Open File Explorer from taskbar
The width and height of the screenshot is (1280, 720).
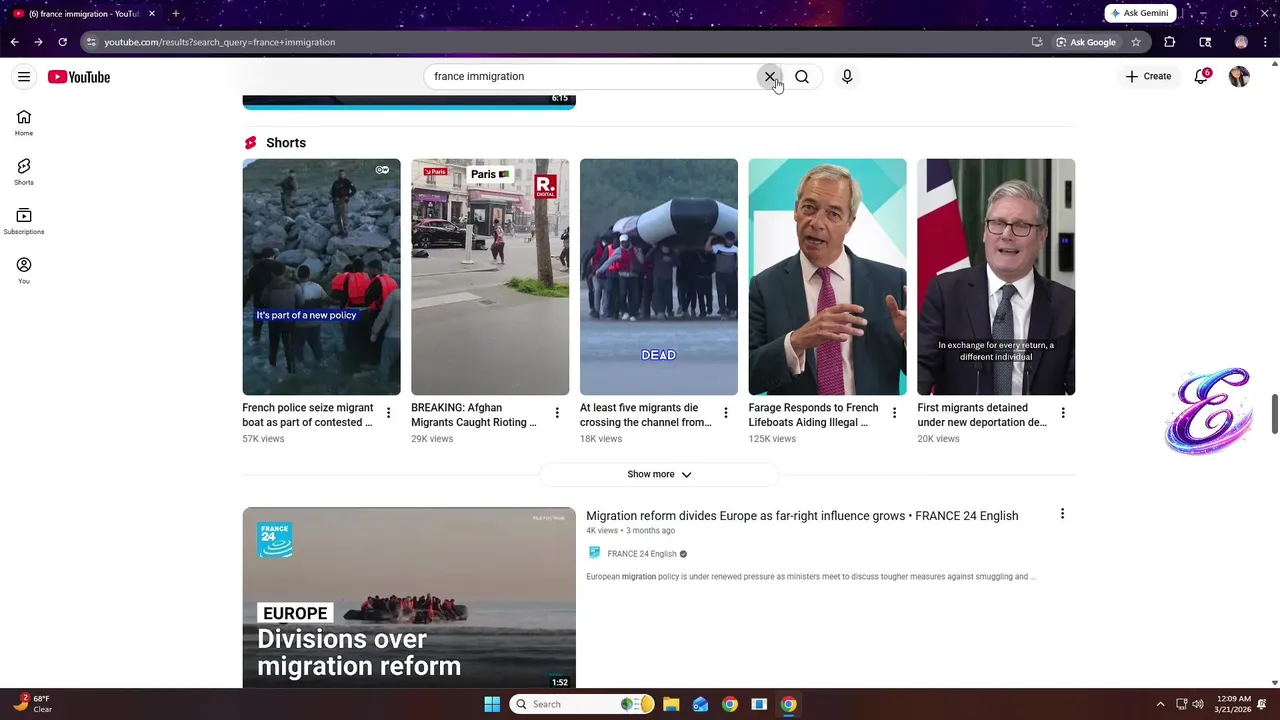(671, 704)
